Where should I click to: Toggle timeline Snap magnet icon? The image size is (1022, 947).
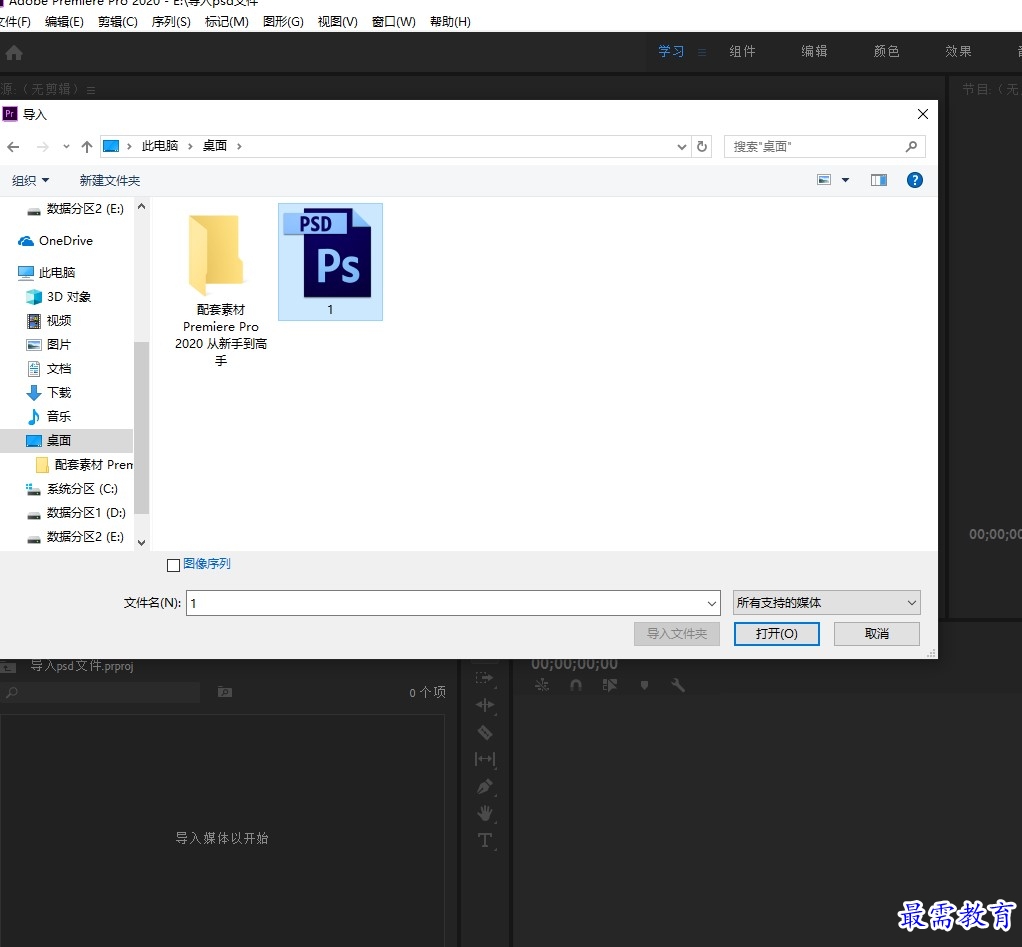pos(576,685)
